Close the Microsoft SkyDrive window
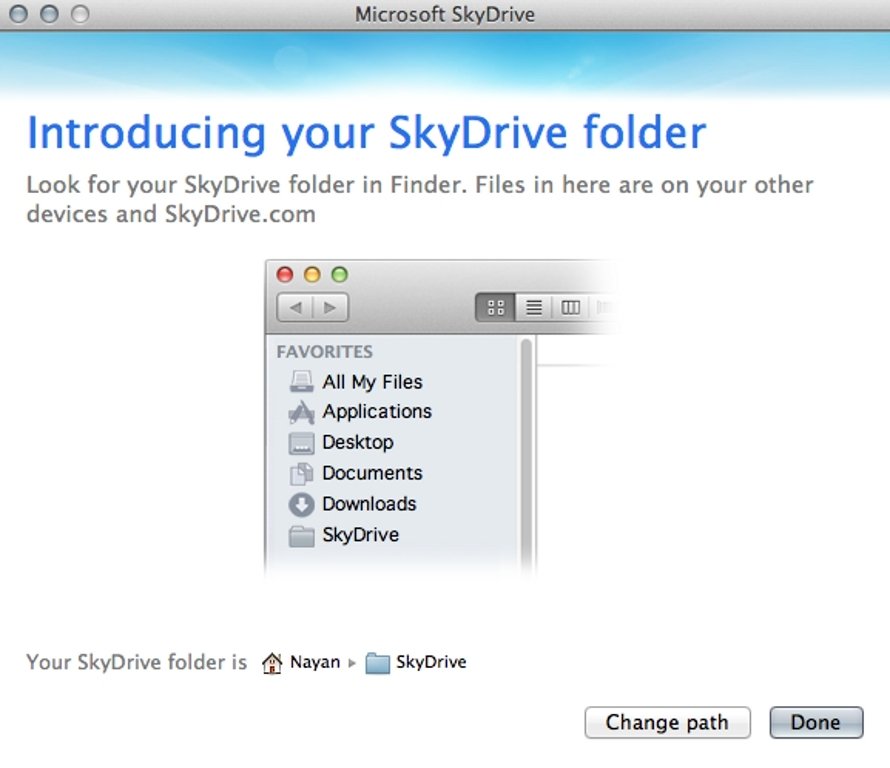 [x=19, y=14]
